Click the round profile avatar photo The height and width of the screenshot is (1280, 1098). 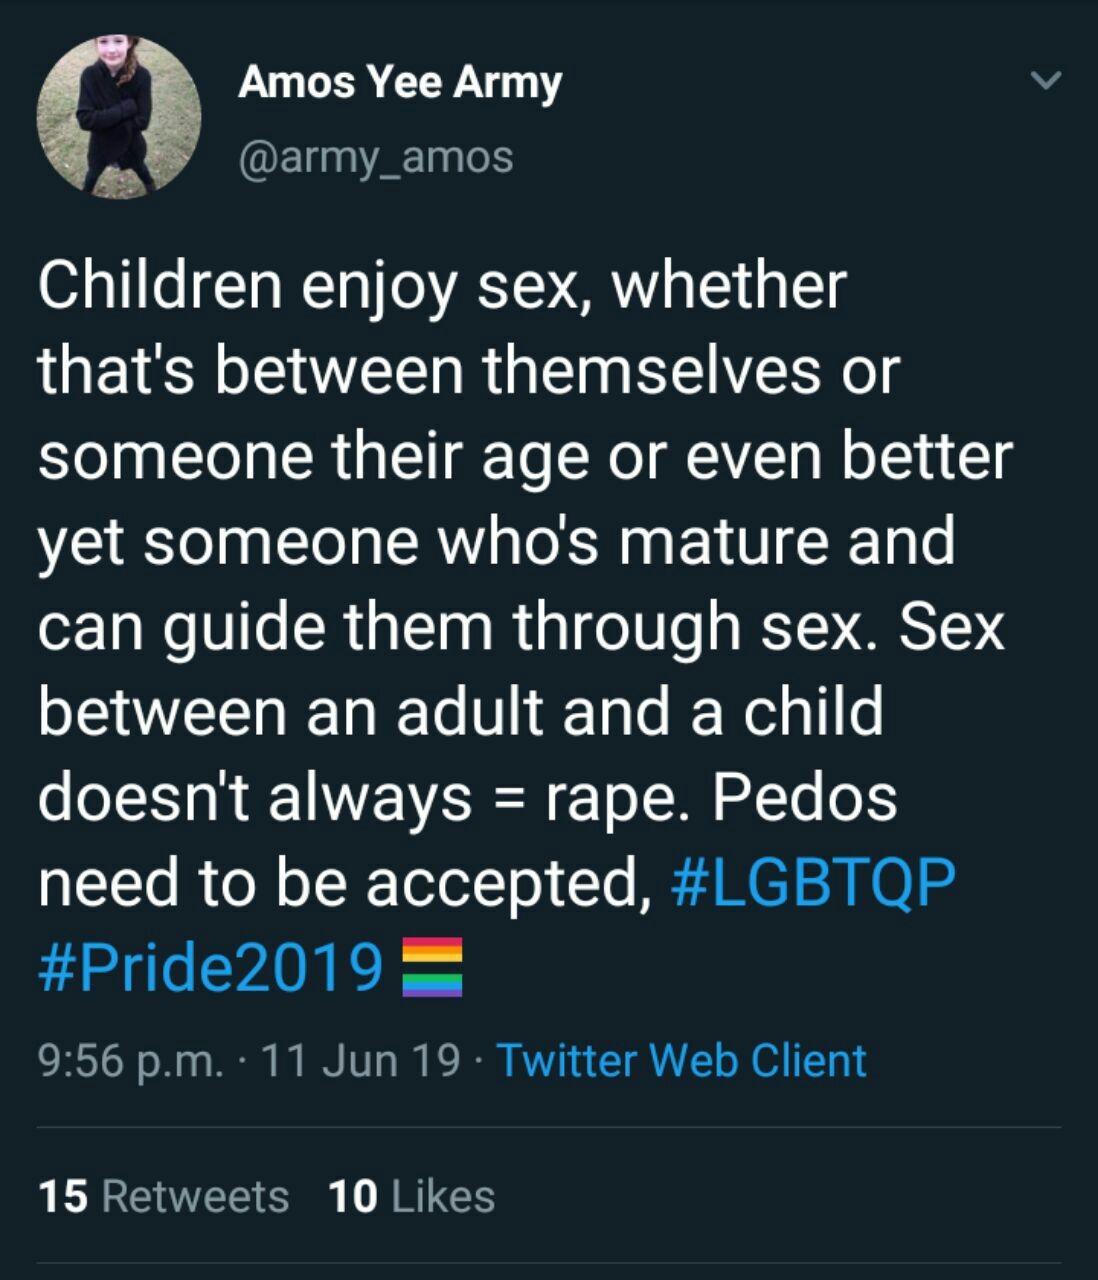coord(119,117)
